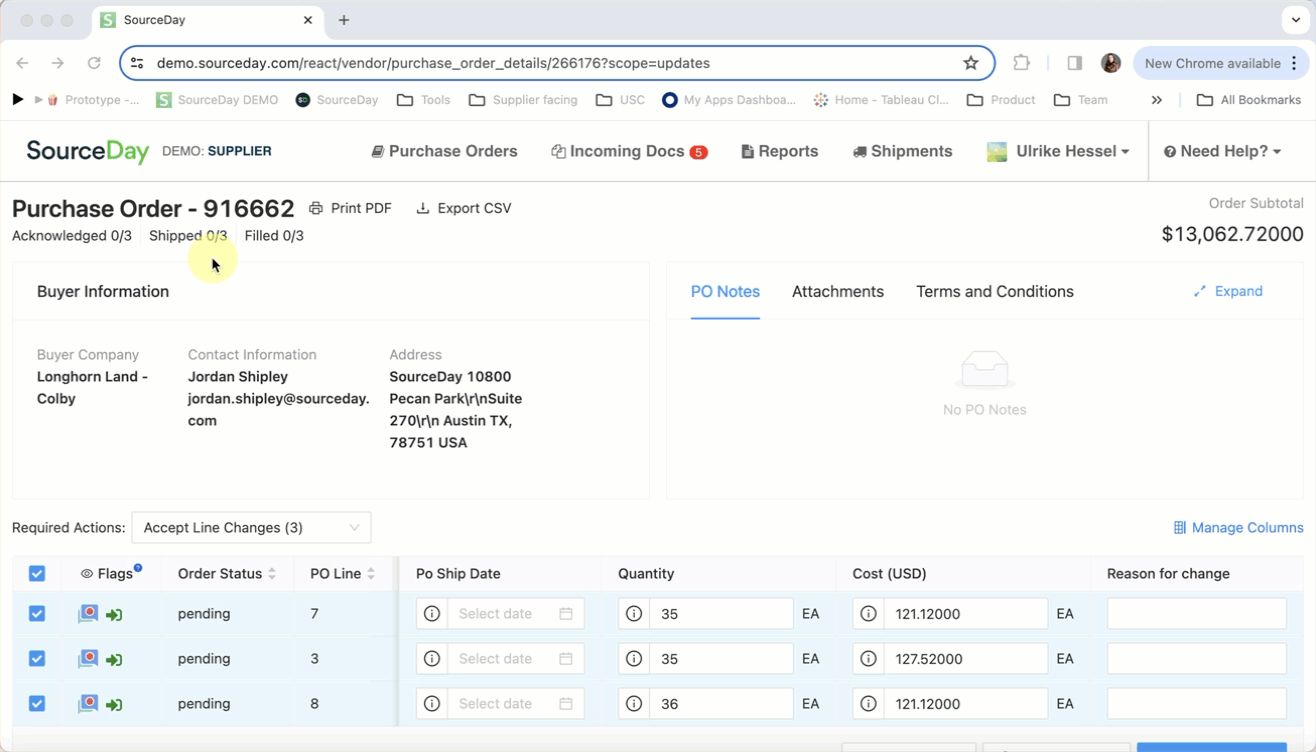The height and width of the screenshot is (752, 1316).
Task: Switch to Terms and Conditions tab
Action: coord(995,292)
